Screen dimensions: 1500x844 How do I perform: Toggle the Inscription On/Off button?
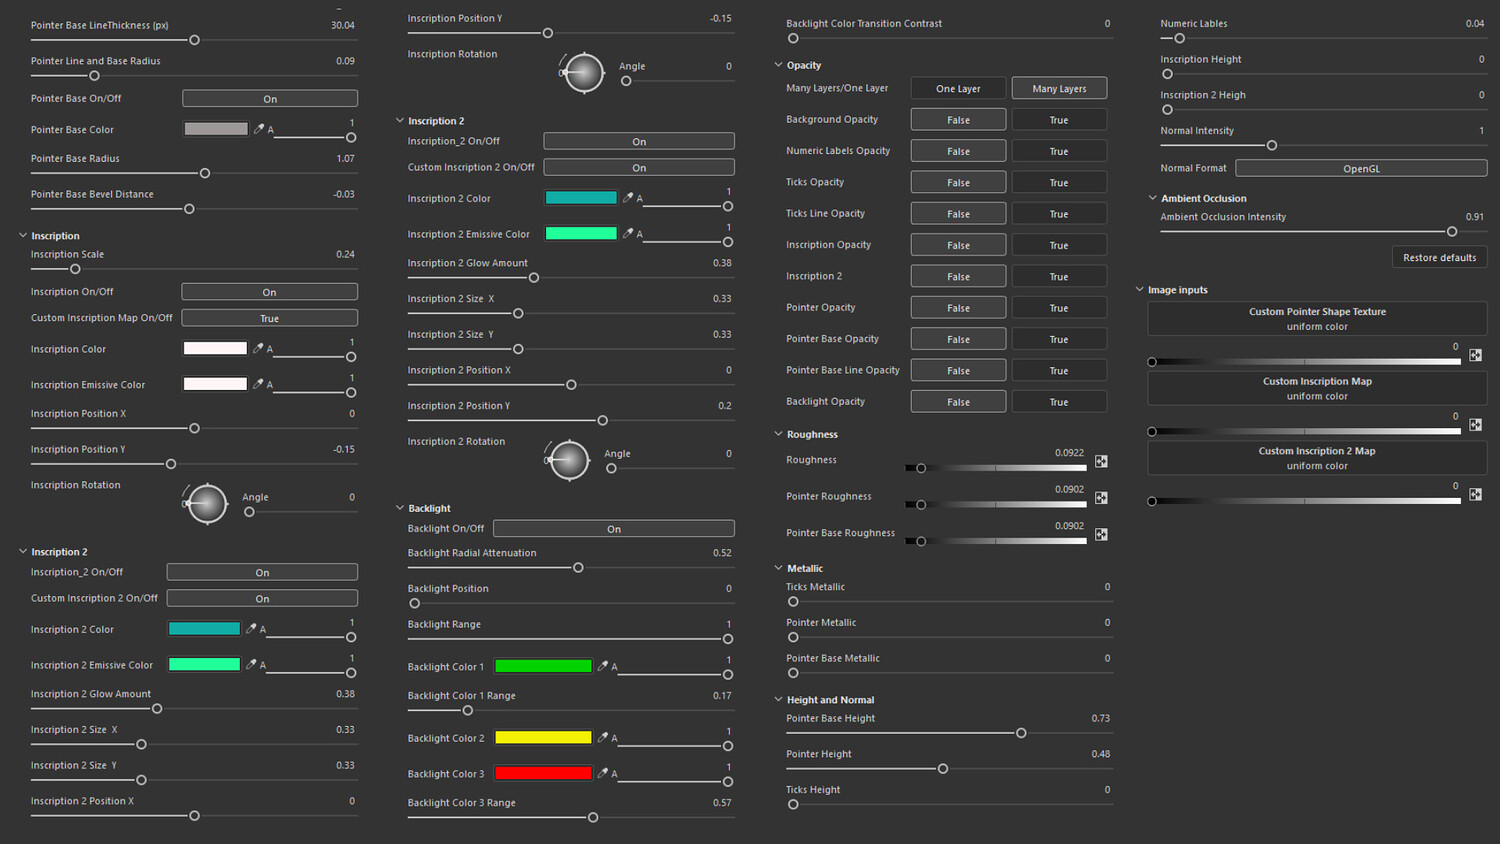point(269,292)
